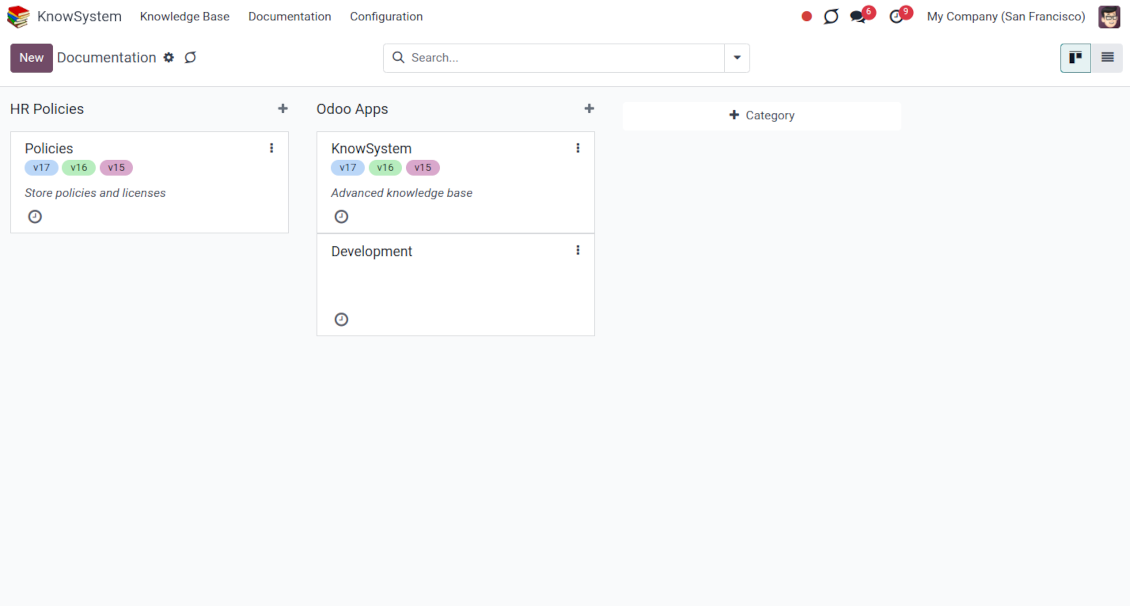Open the chat messages icon
The width and height of the screenshot is (1130, 606).
(858, 17)
